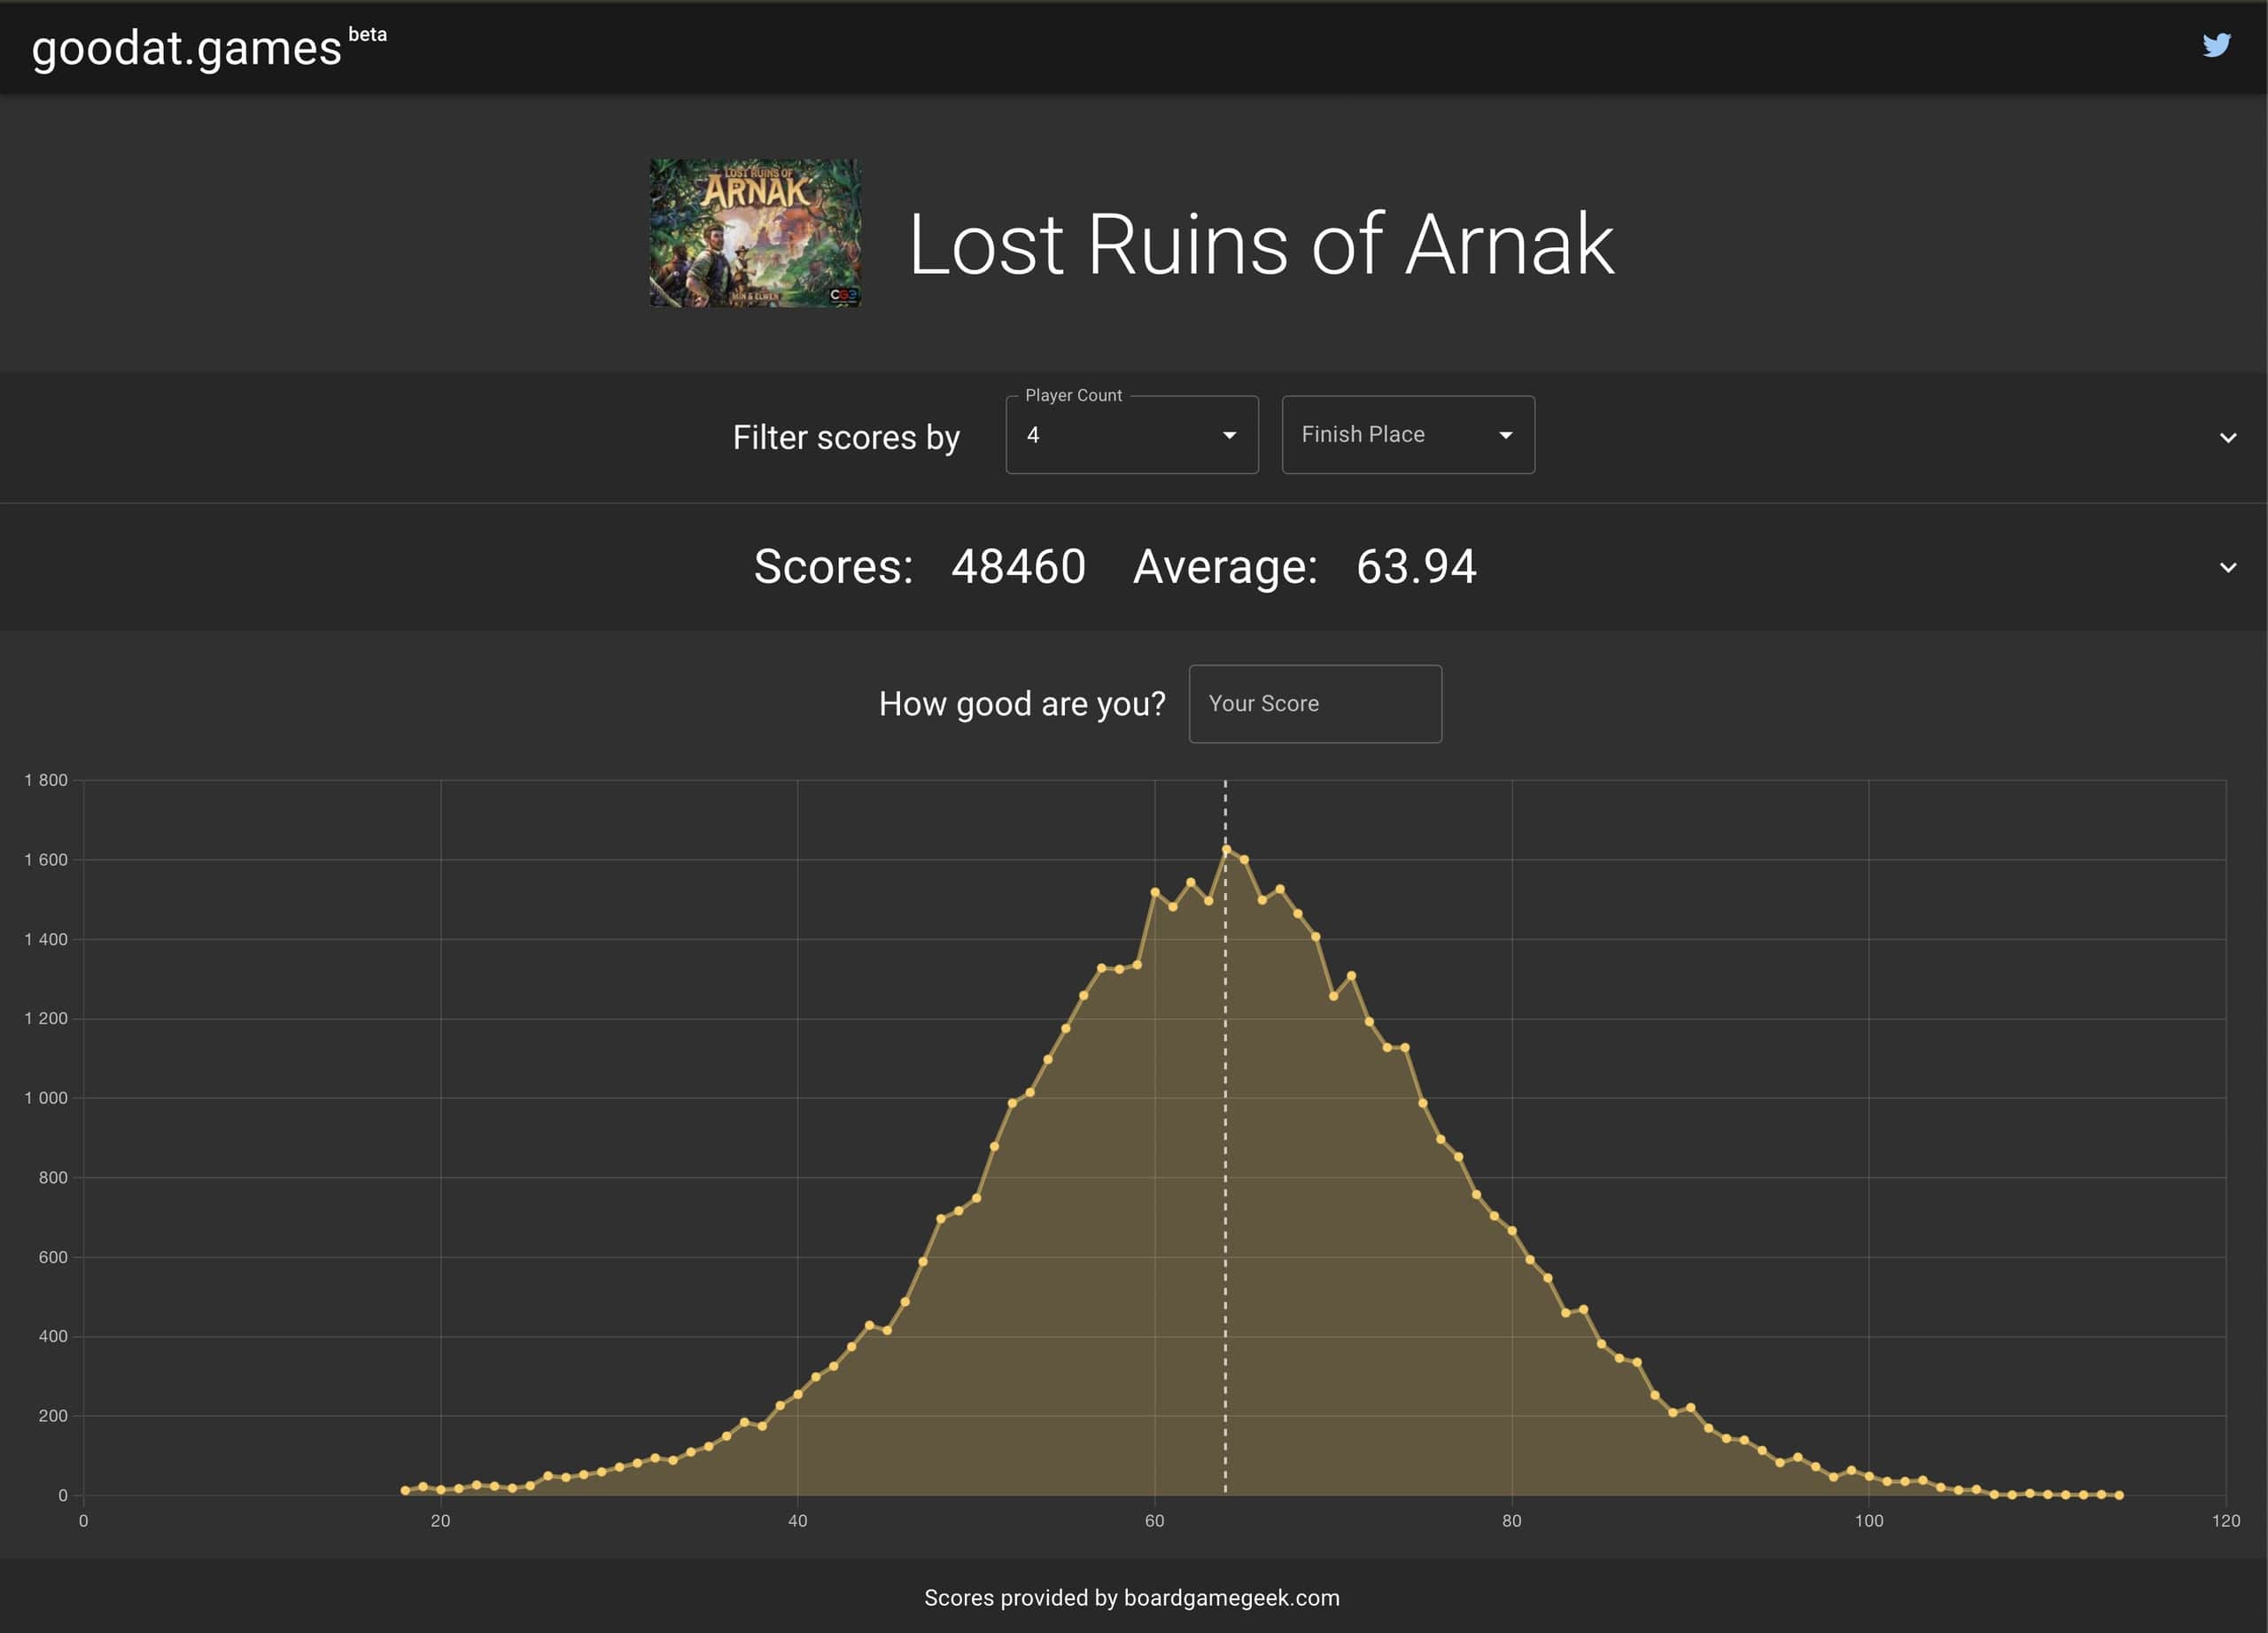
Task: Click the y-axis label 1 000
Action: 46,1098
